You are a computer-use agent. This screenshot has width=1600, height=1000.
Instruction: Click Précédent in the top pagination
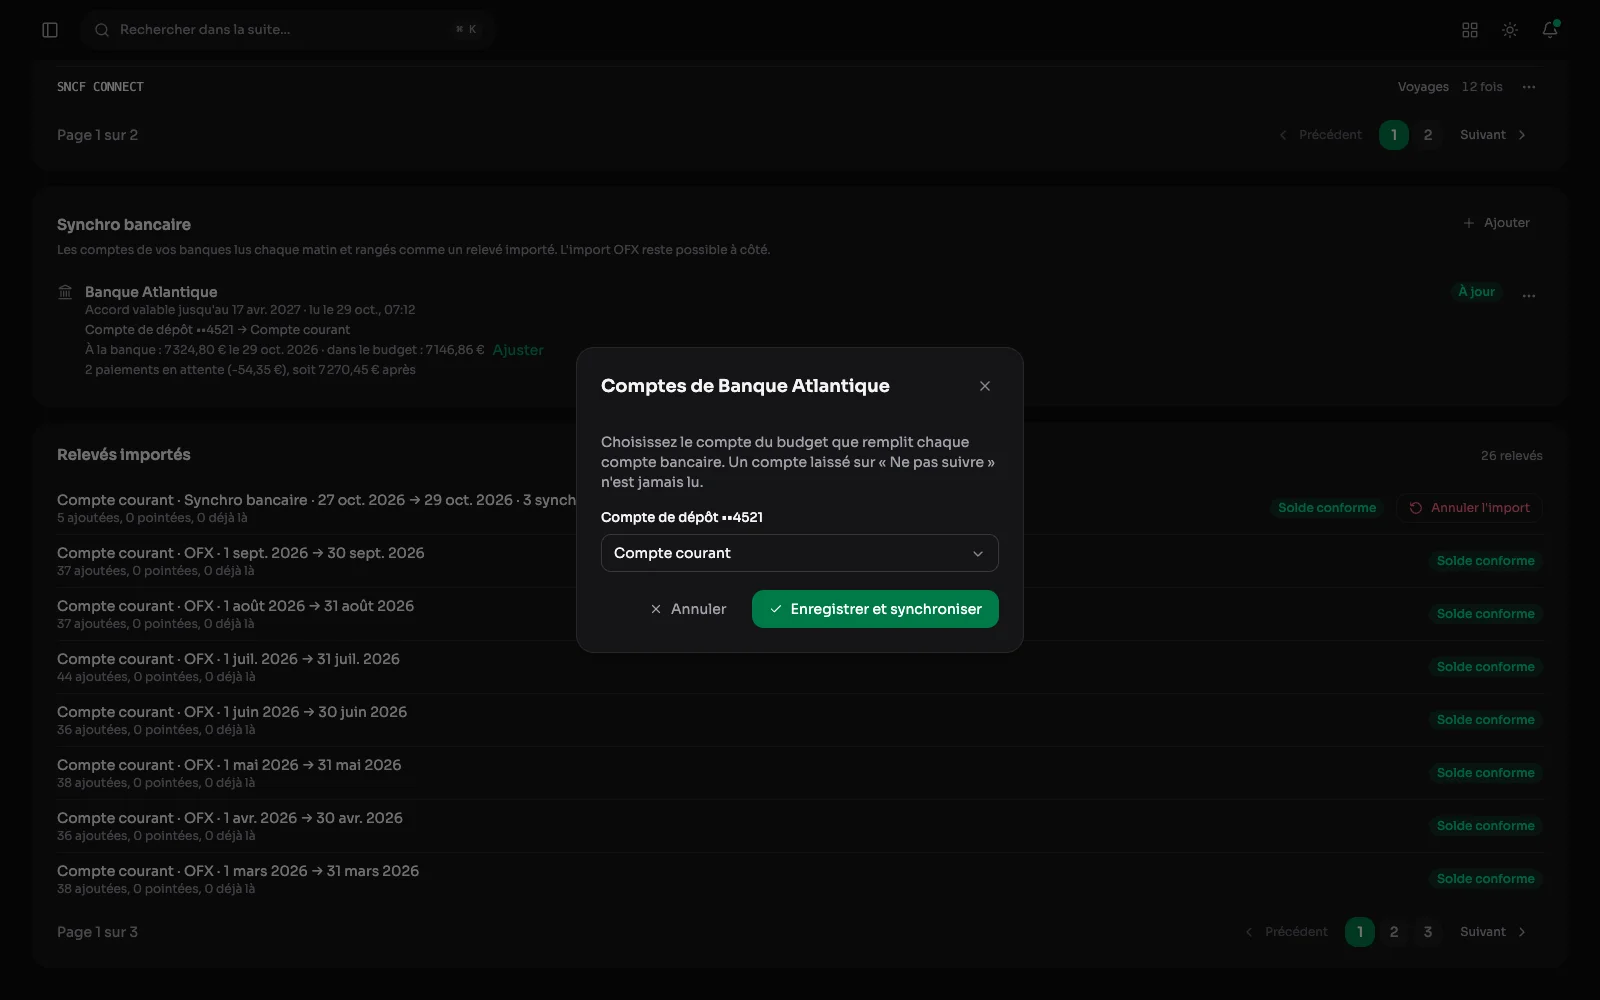pyautogui.click(x=1320, y=135)
